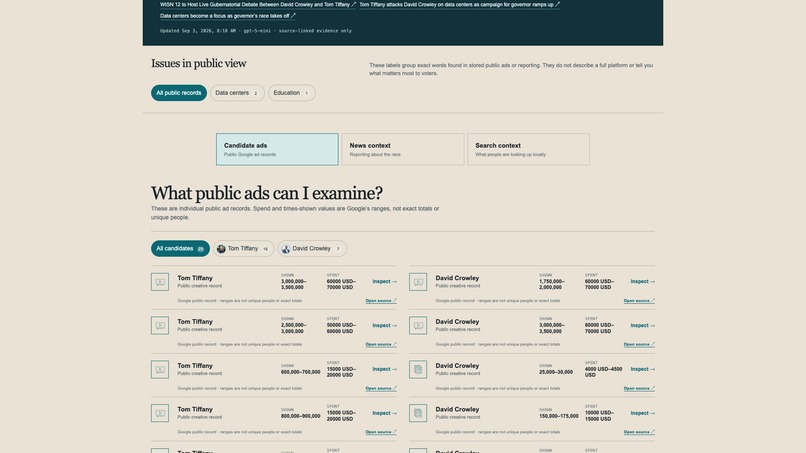
Task: Click David Crowley name in 25,000–30,000 row
Action: point(457,366)
